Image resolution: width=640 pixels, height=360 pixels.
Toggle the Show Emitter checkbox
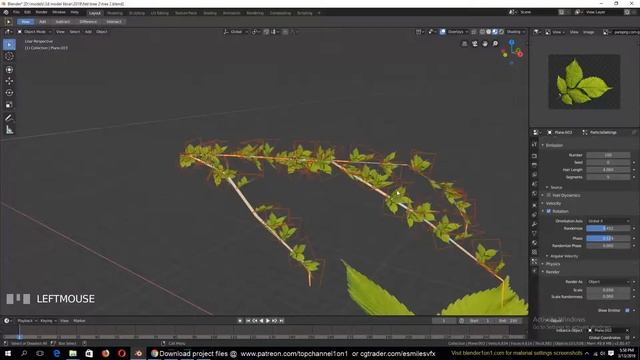tap(627, 311)
